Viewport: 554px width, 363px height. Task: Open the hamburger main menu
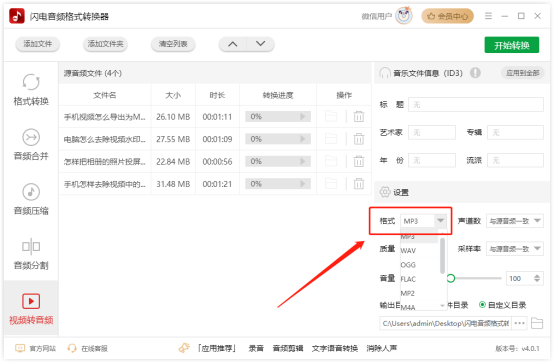pyautogui.click(x=488, y=16)
